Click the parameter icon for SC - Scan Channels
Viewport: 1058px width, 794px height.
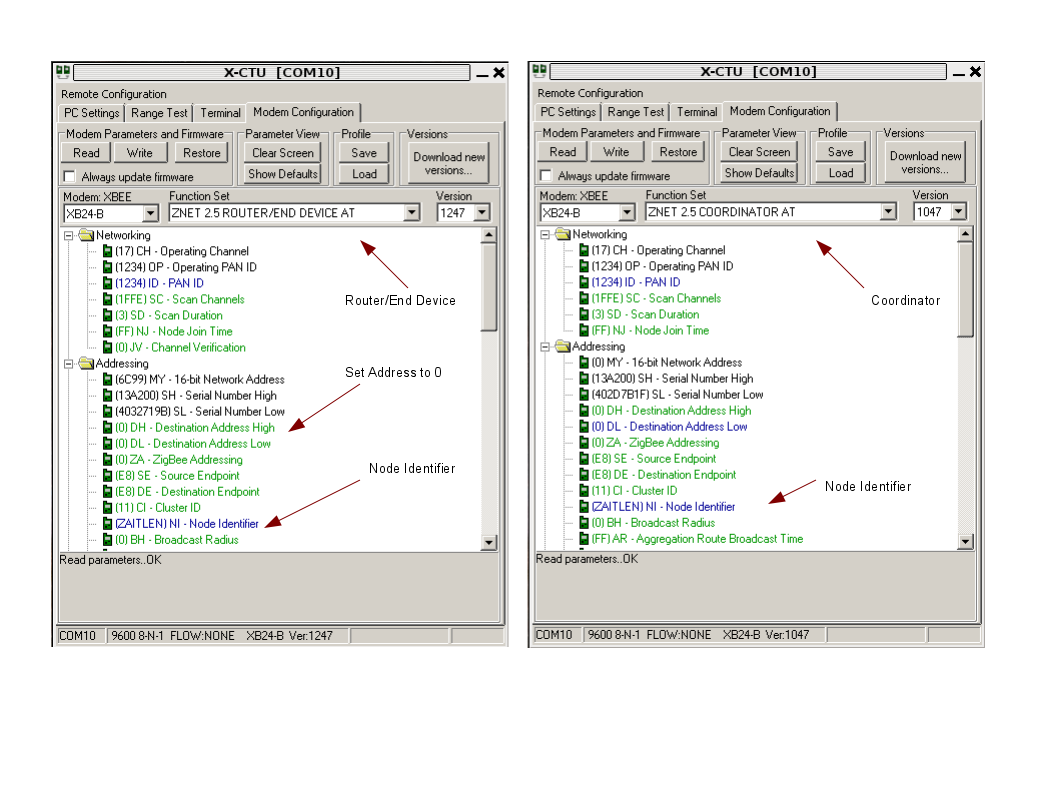[x=106, y=298]
